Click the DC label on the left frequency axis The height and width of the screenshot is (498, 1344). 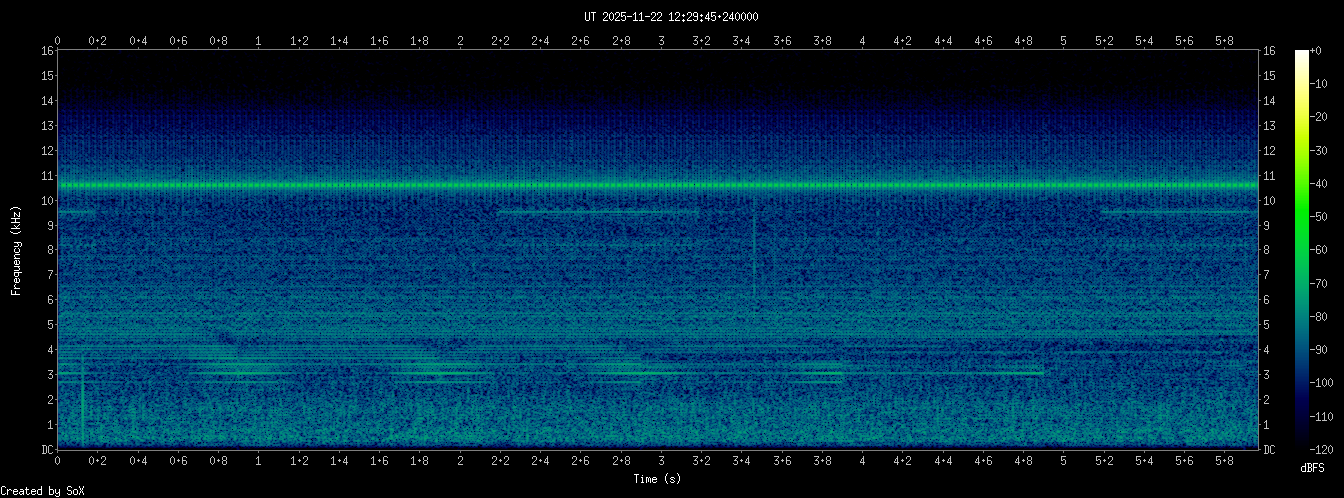[x=46, y=450]
